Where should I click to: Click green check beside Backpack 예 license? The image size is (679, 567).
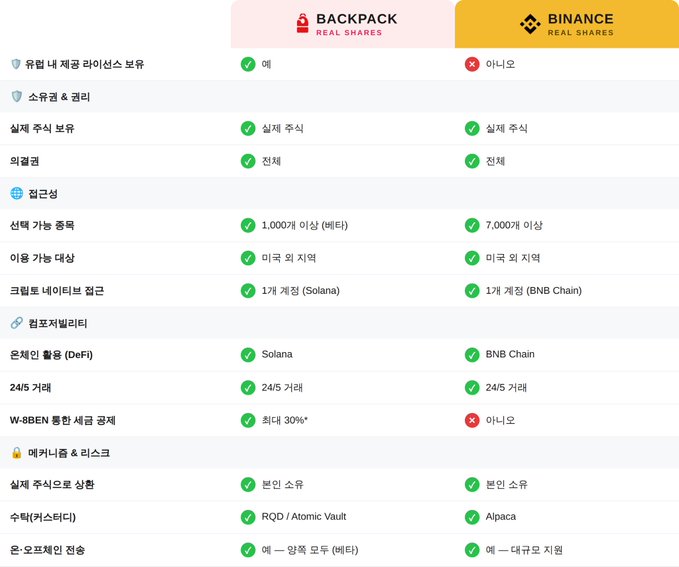point(248,64)
